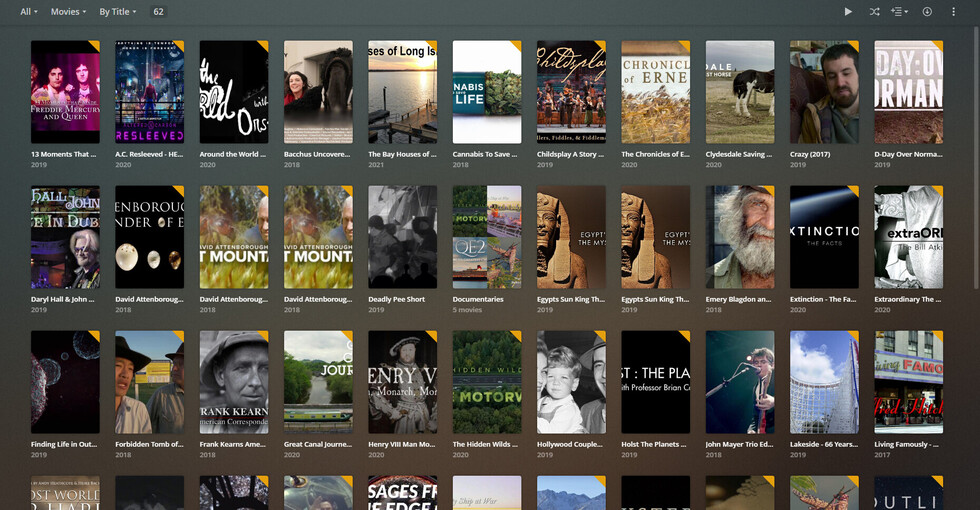Click the 2021 year under Bay Houses
This screenshot has height=510, width=980.
pos(376,165)
